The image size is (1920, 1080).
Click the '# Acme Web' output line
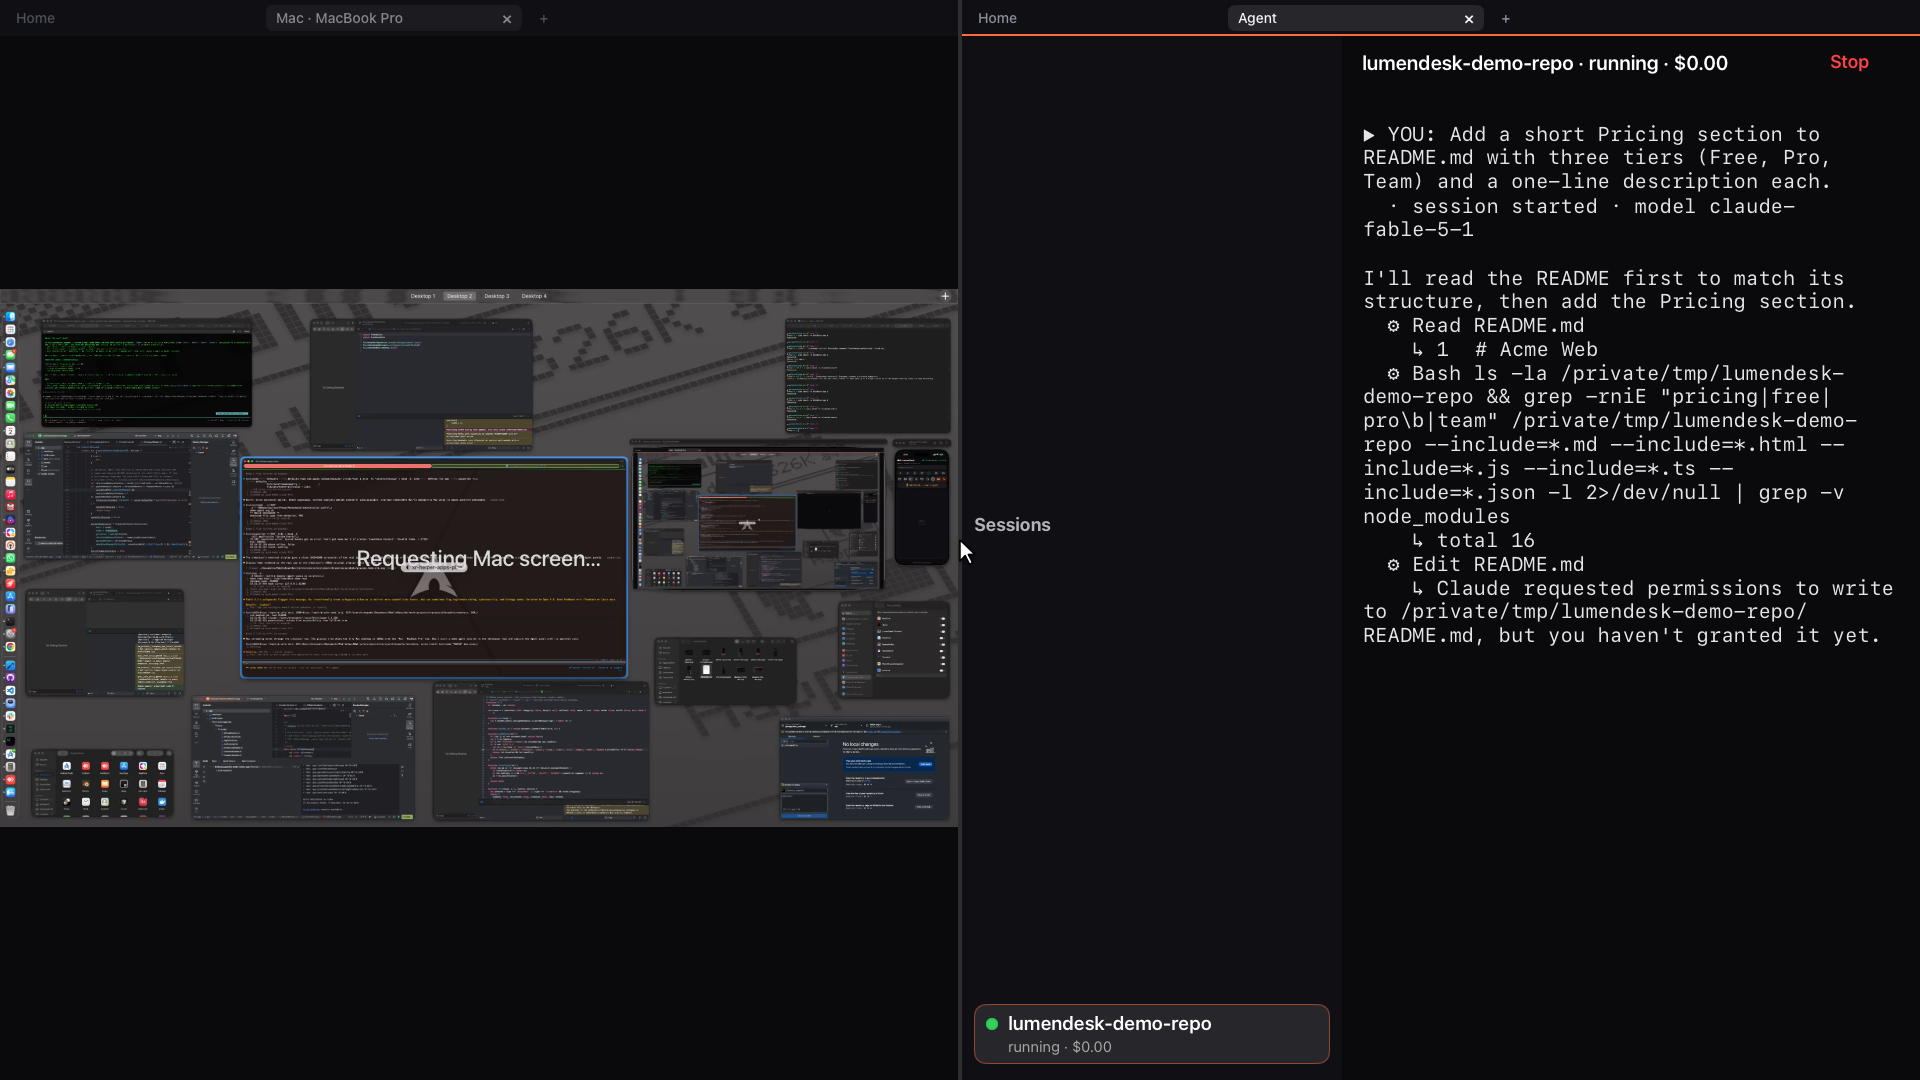[x=1505, y=350]
